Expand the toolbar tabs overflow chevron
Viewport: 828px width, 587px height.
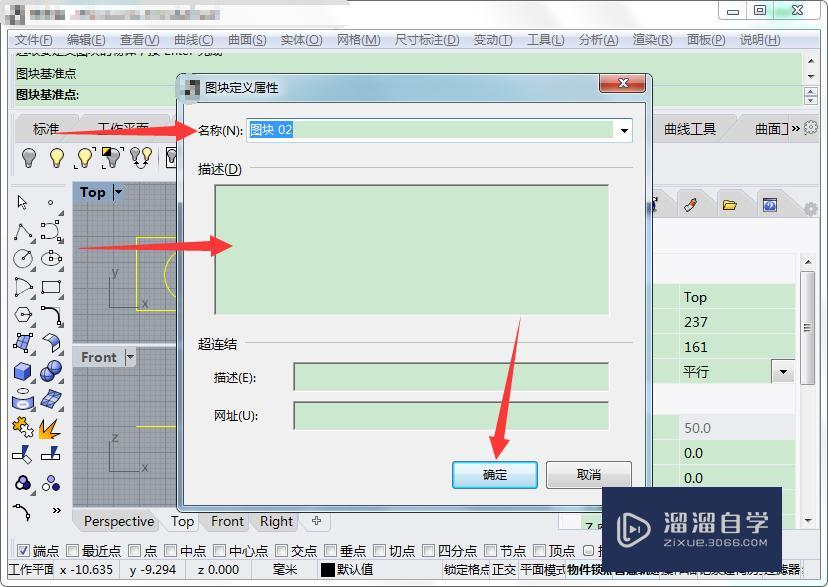click(795, 128)
